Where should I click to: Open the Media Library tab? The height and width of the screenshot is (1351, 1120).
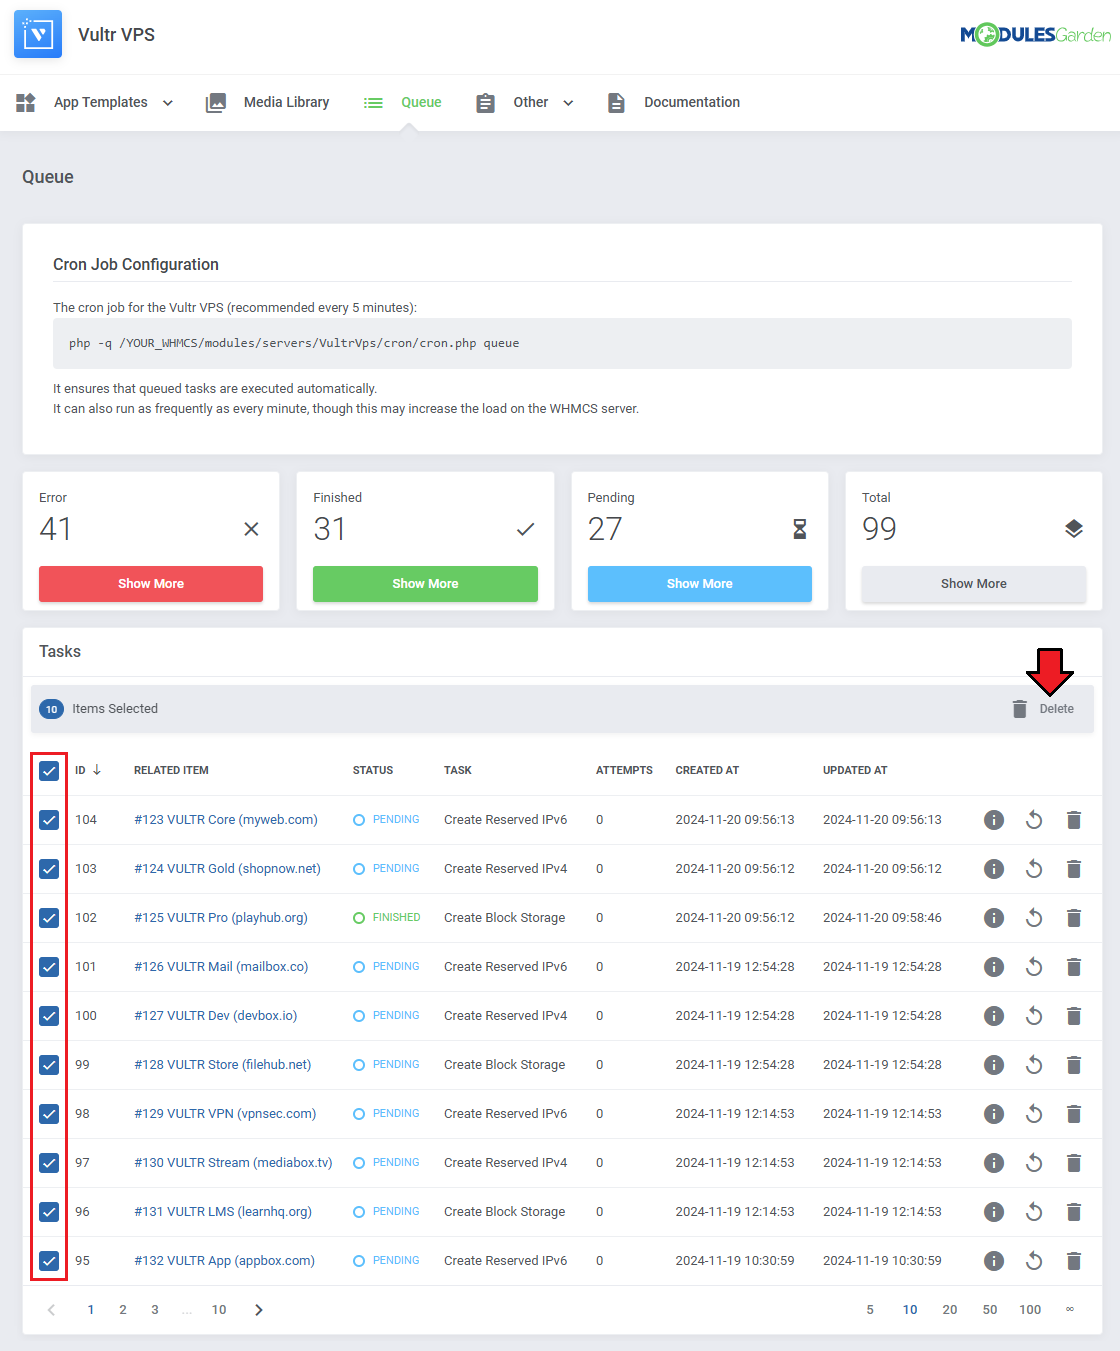(x=268, y=102)
